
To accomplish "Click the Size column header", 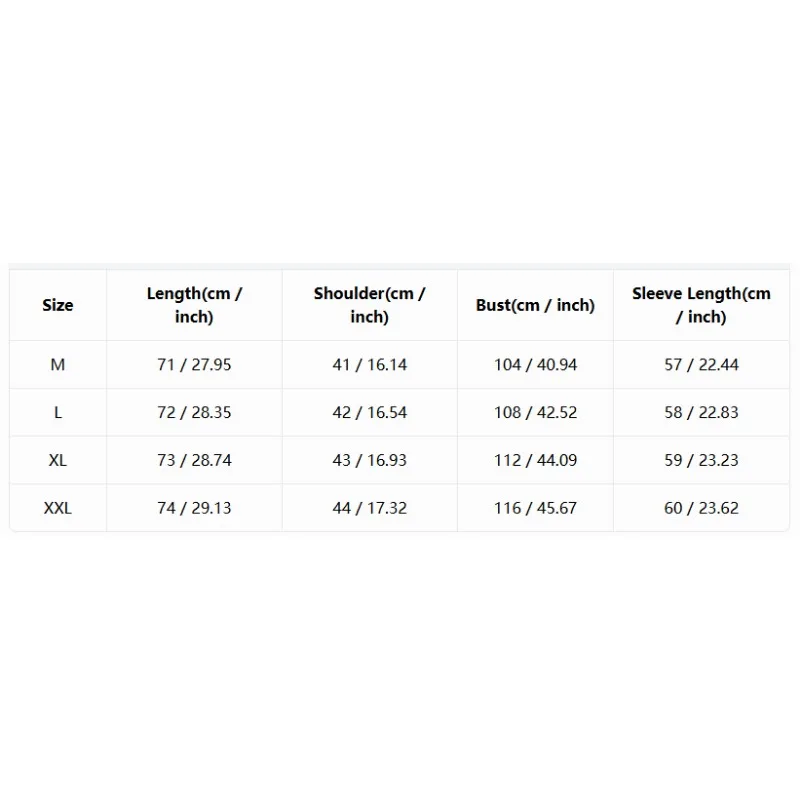I will click(x=58, y=305).
